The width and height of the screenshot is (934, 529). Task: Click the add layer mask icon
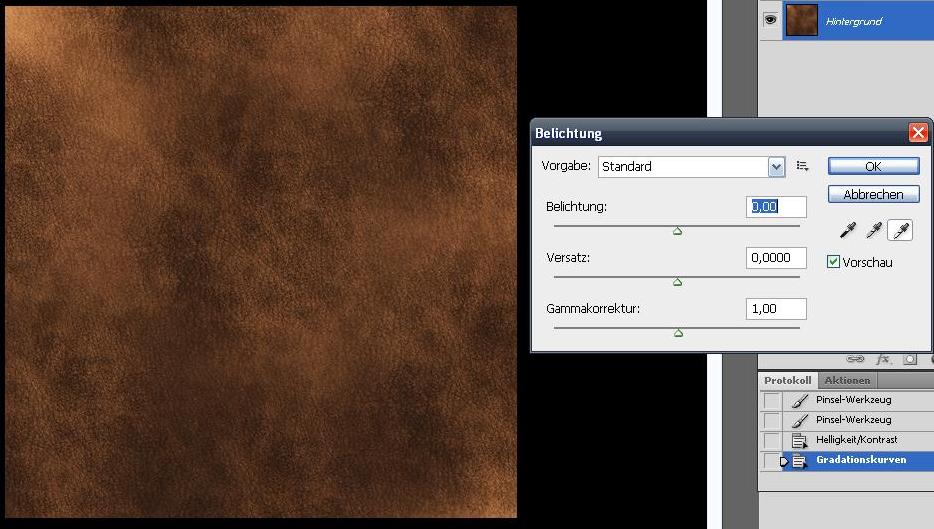(x=910, y=359)
